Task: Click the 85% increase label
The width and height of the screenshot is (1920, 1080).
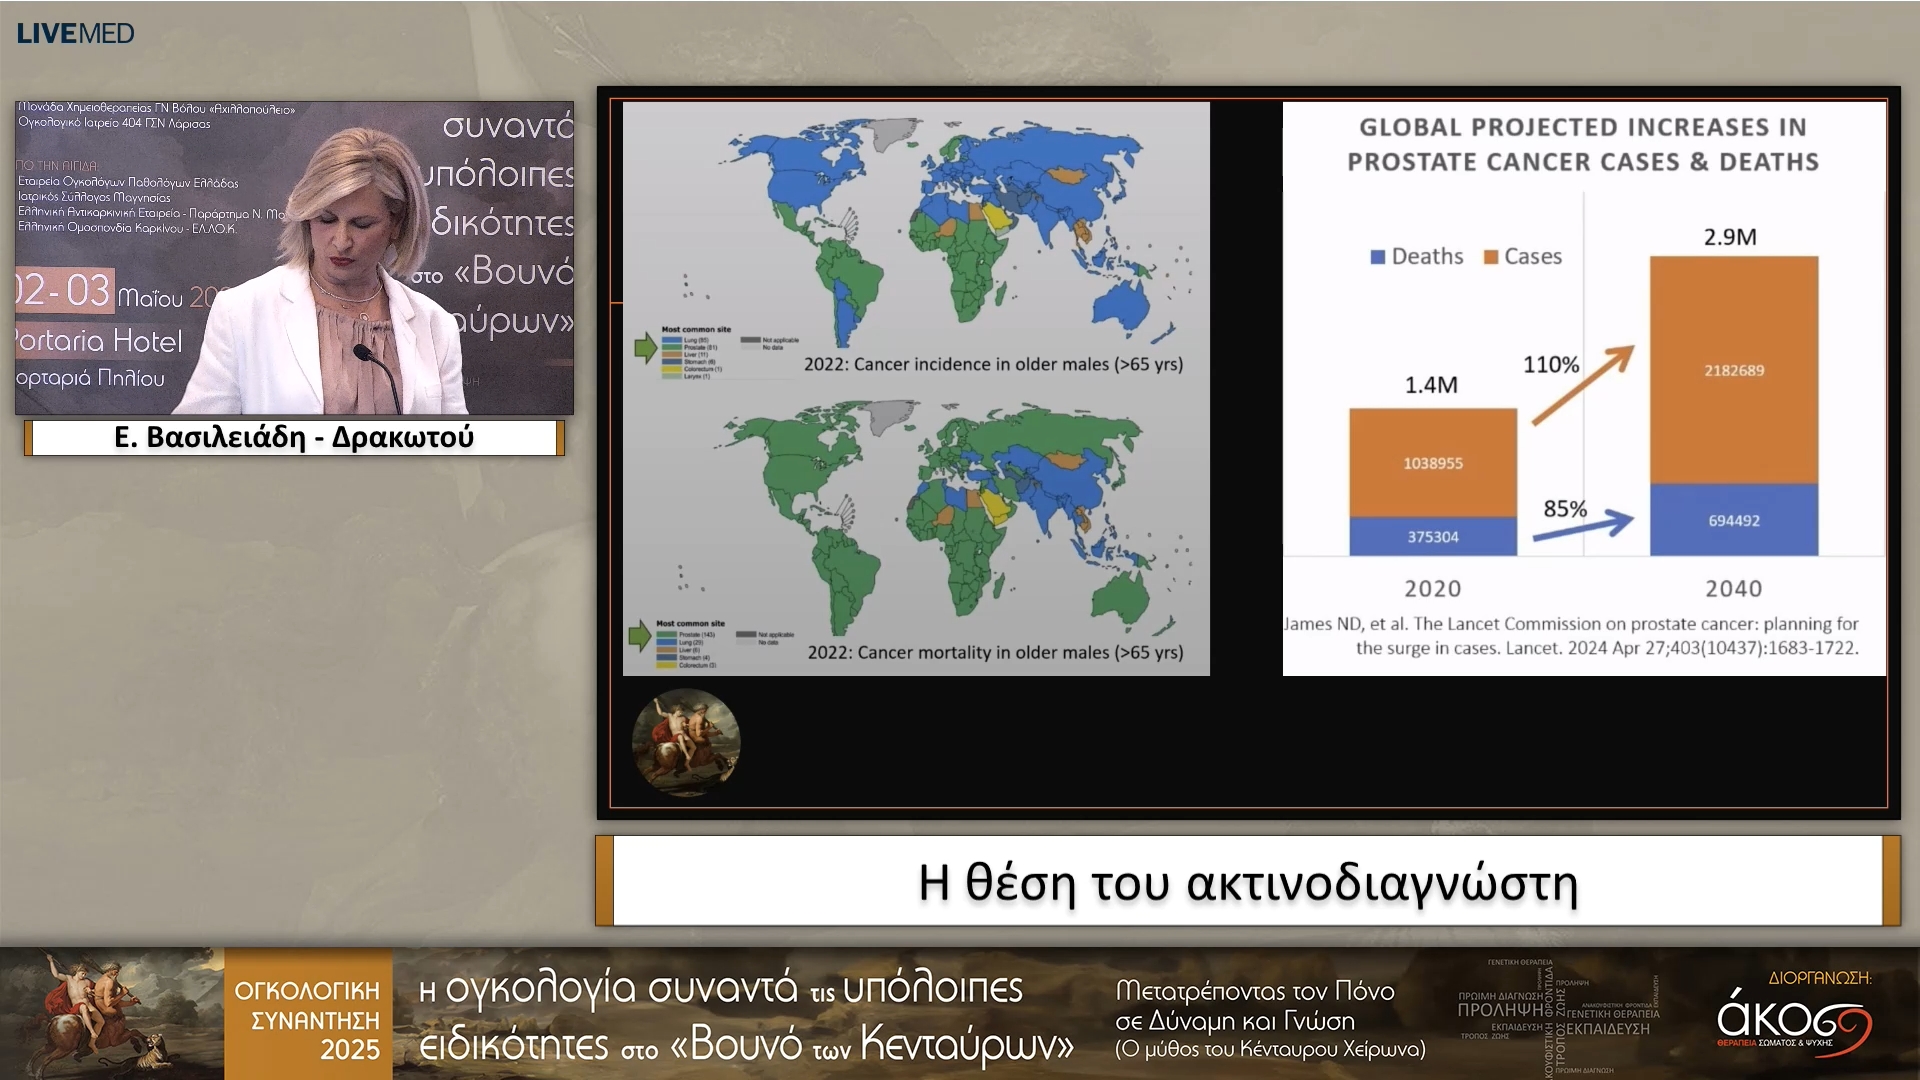Action: (x=1565, y=508)
